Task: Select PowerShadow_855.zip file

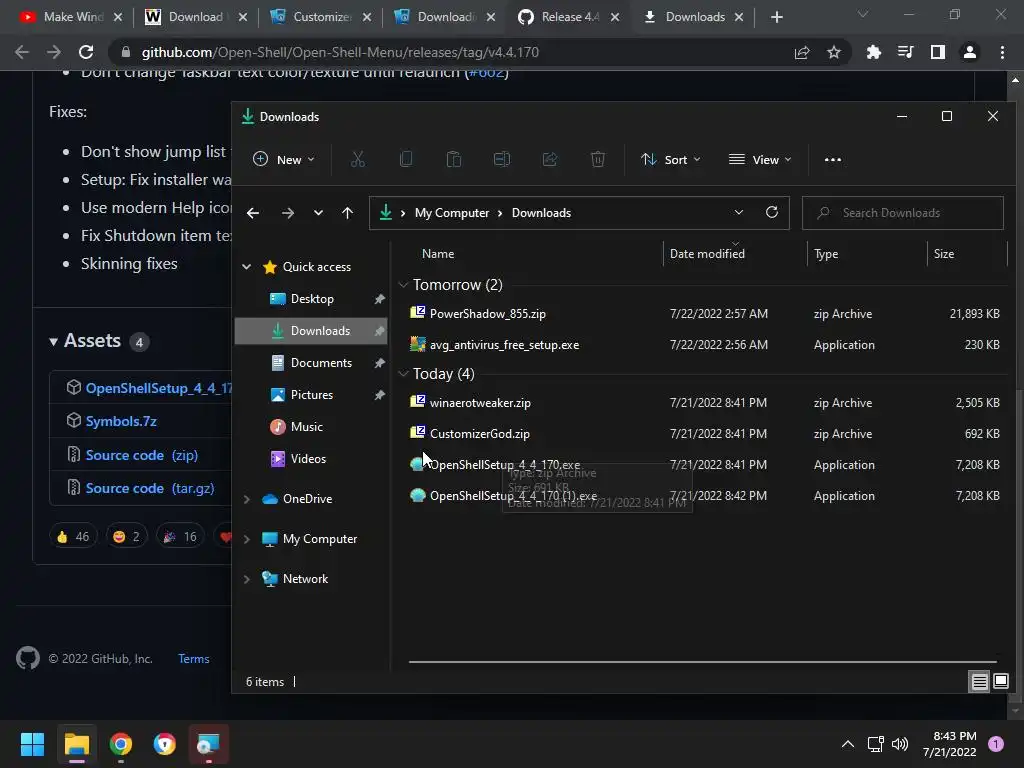Action: (487, 314)
